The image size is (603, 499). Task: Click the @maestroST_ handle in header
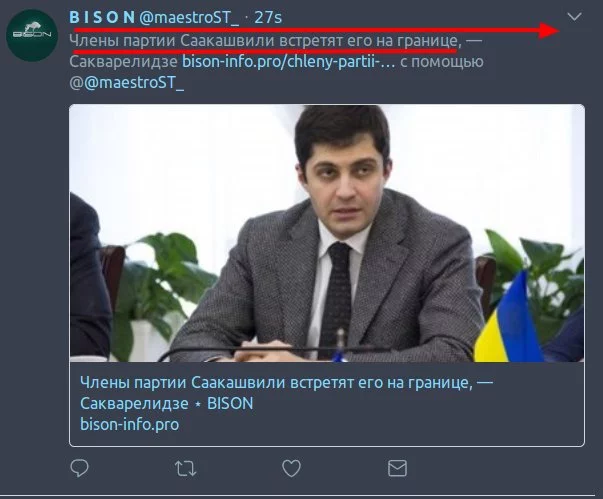coord(189,18)
